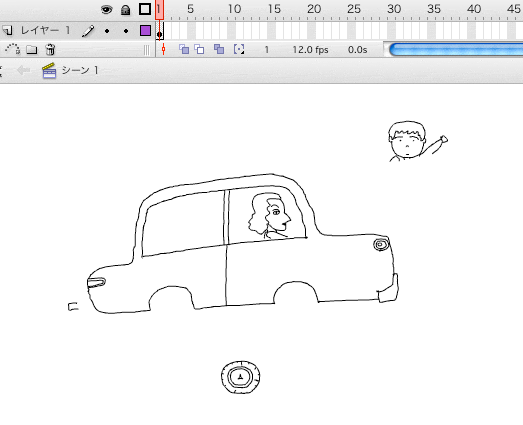Click the Edit Multiple Frames button
Viewport: 523px width, 425px height.
tap(219, 49)
